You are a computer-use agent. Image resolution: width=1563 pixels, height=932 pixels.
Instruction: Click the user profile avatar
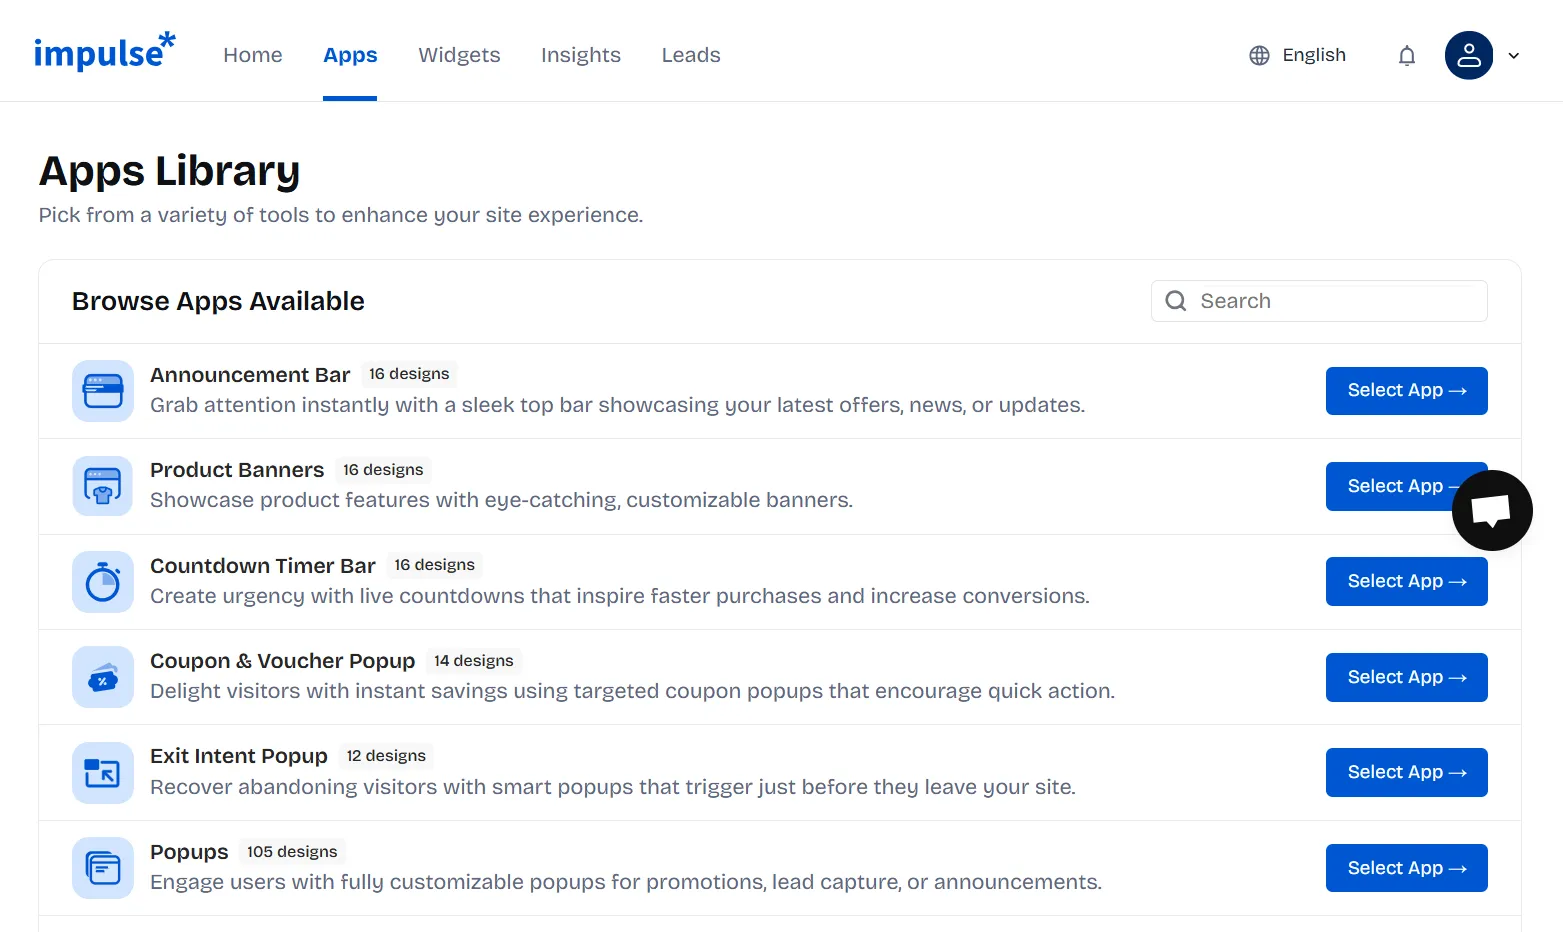click(1469, 55)
